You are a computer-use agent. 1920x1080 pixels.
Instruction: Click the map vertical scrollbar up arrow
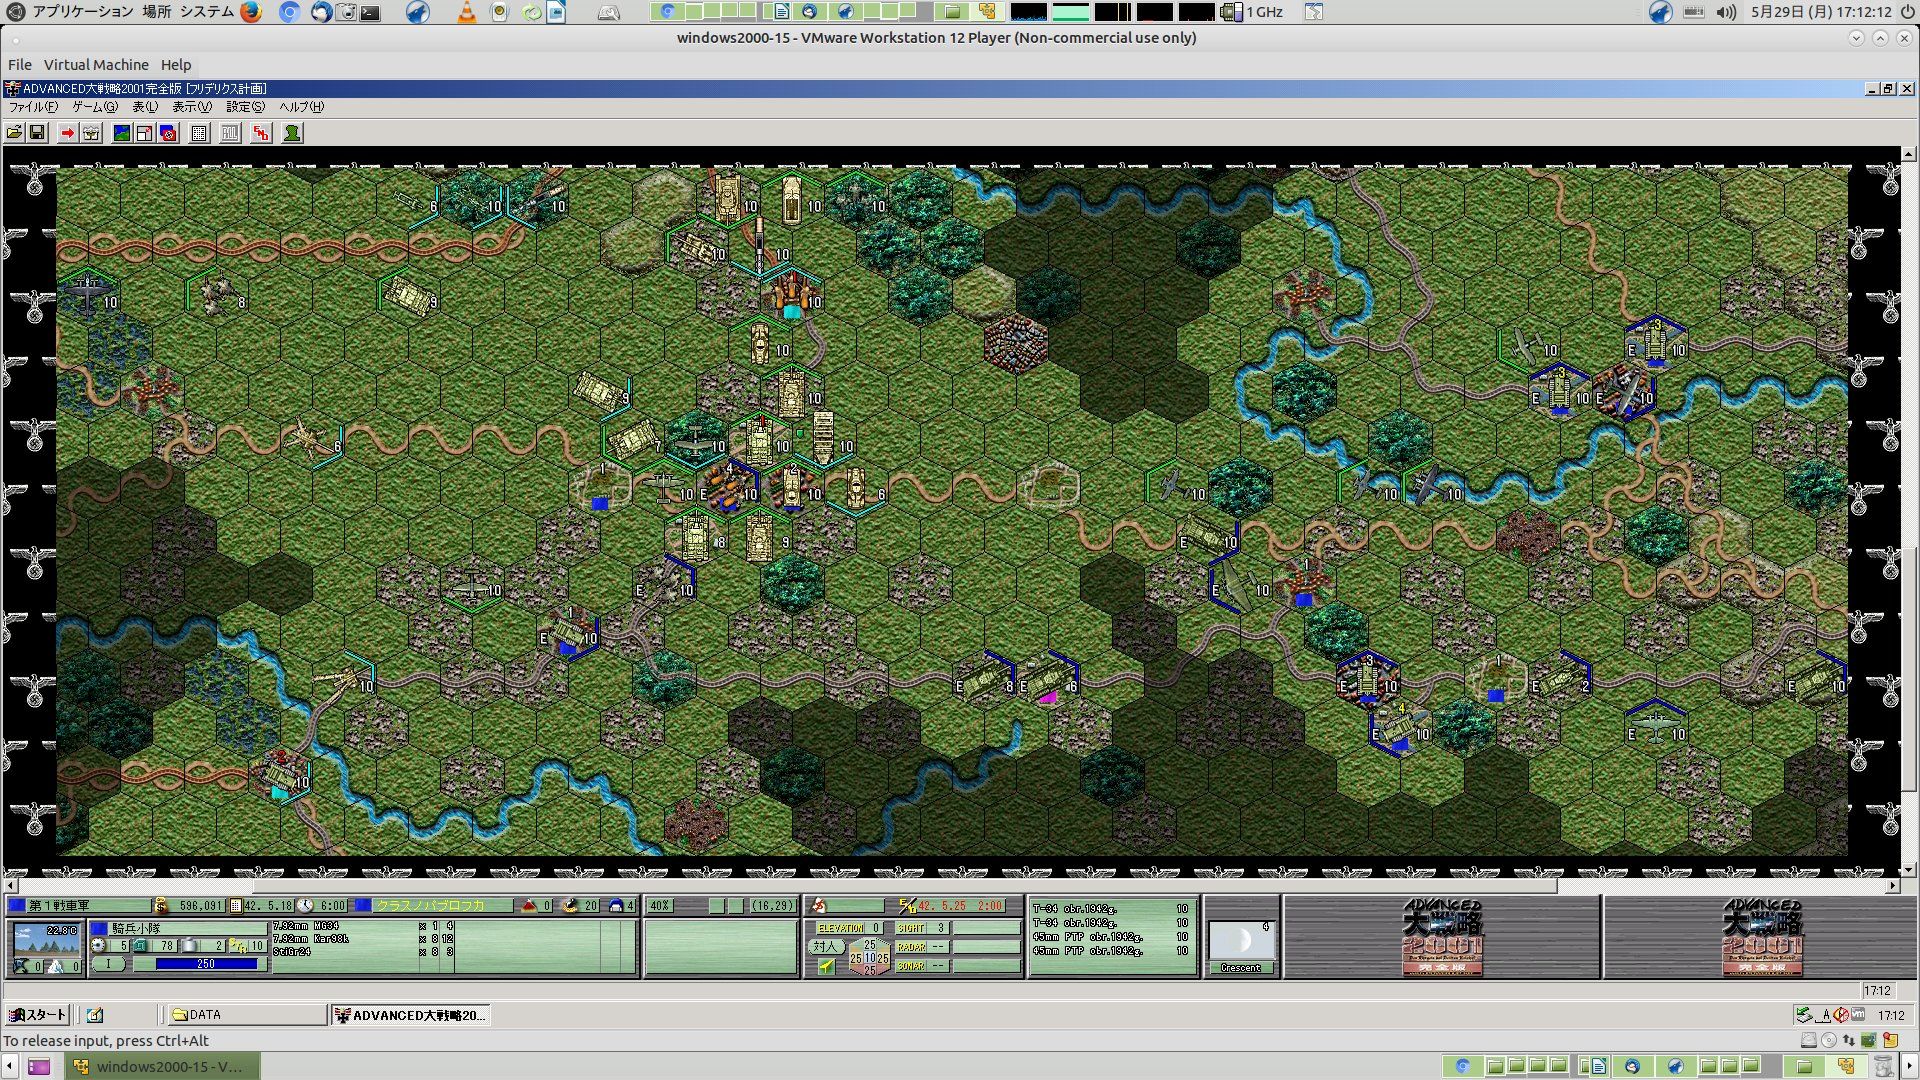1909,155
